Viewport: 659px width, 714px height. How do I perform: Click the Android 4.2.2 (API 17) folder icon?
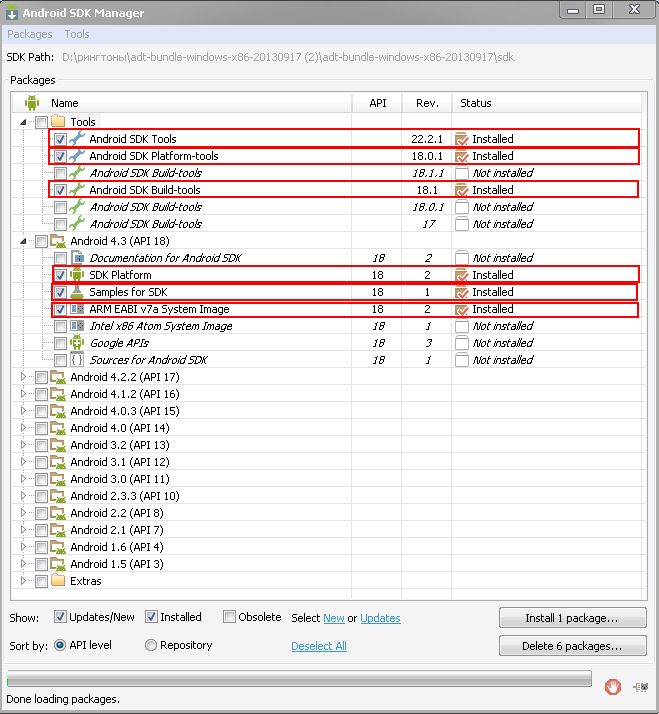coord(58,377)
